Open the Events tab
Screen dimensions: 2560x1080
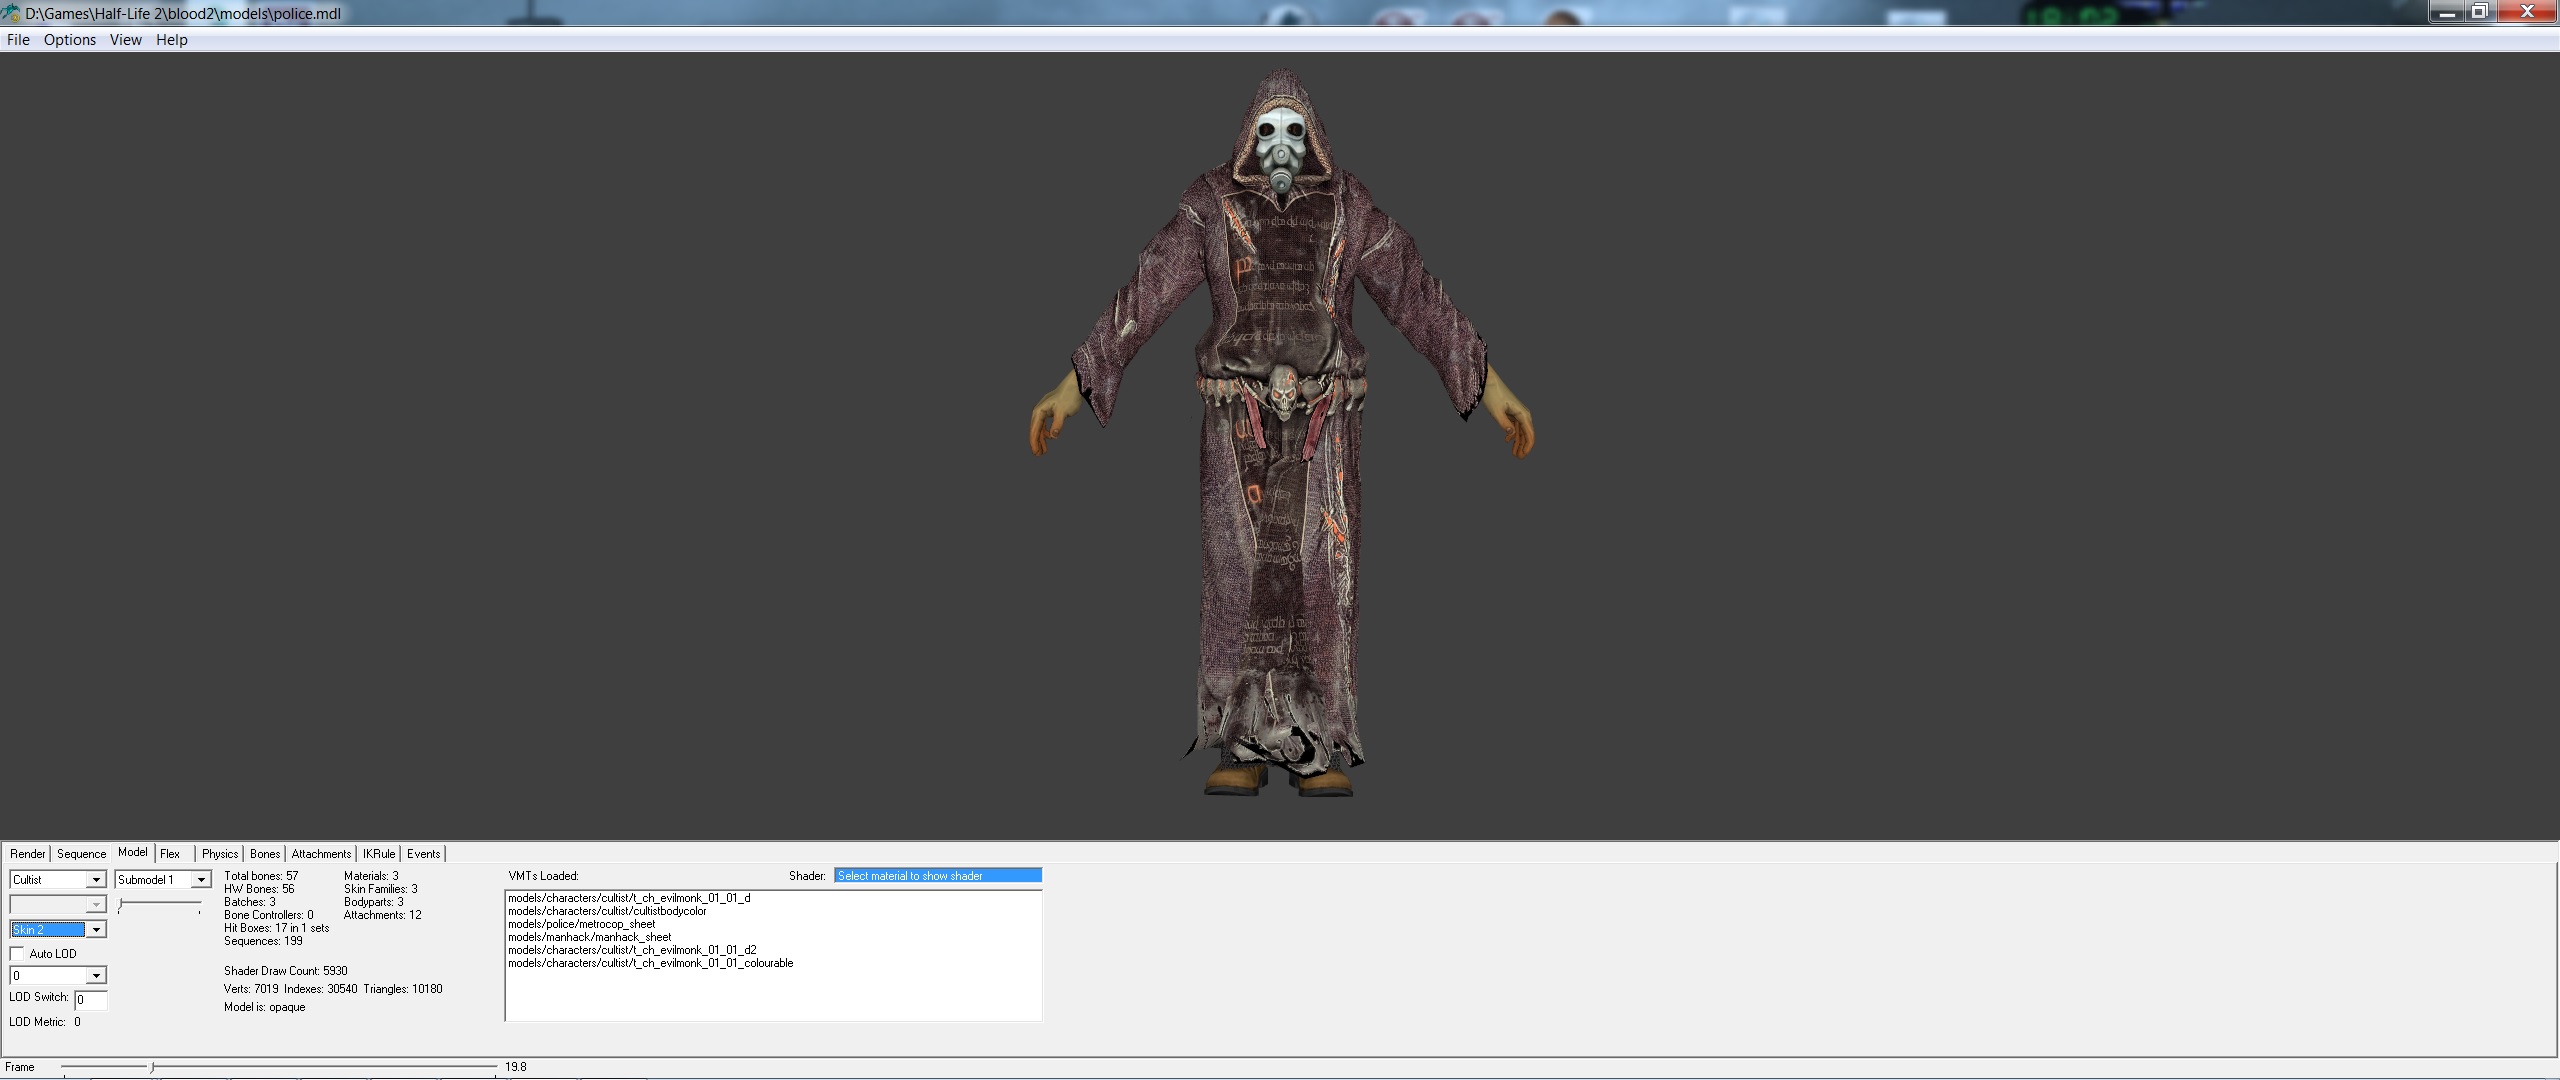423,854
